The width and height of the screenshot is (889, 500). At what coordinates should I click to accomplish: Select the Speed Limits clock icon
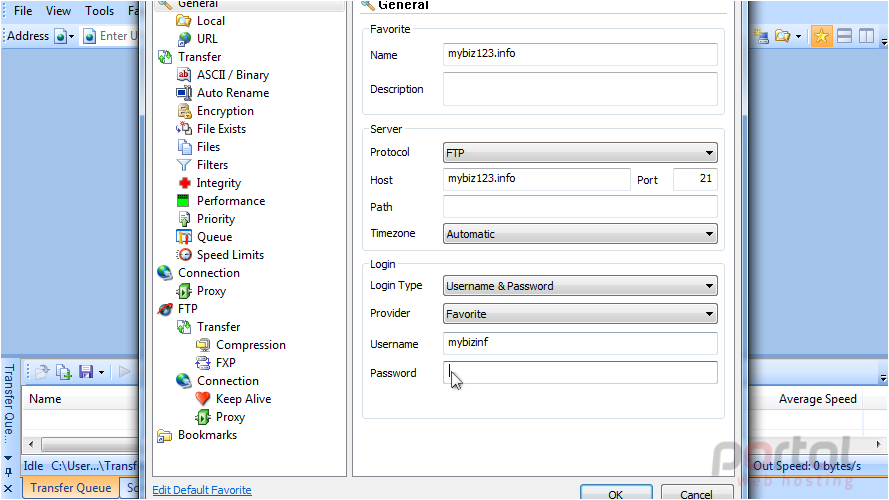coord(184,255)
